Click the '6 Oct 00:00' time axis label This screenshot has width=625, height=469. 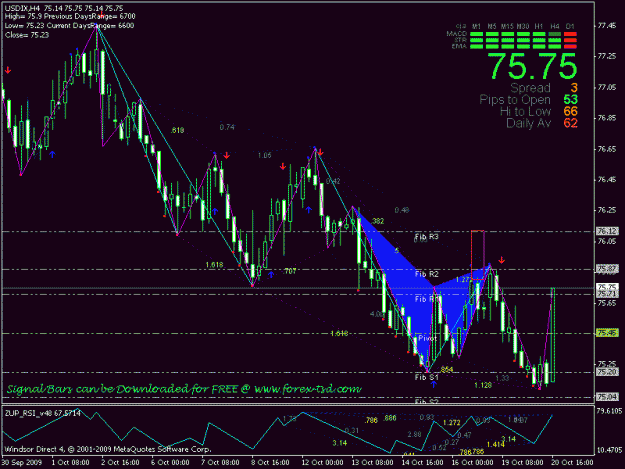170,462
